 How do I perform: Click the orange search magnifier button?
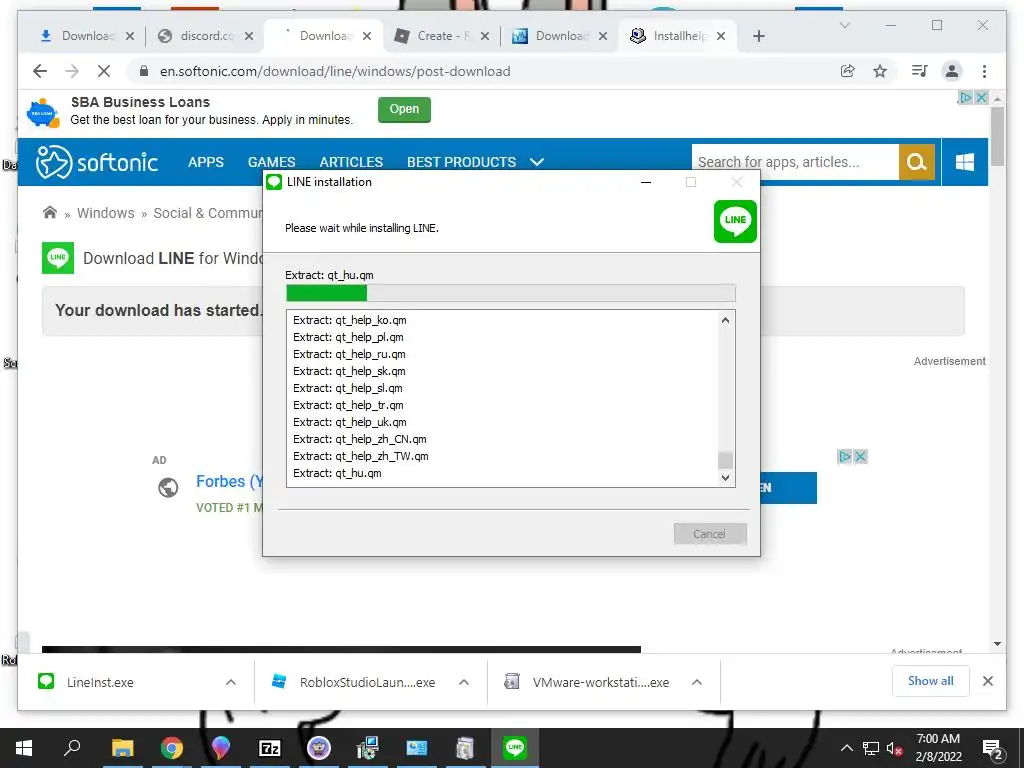916,162
